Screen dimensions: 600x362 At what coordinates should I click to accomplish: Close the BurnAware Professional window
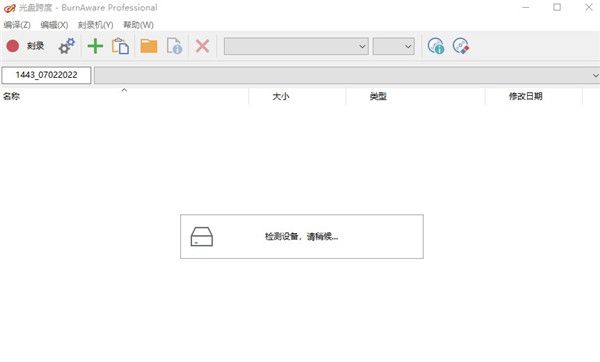pos(589,7)
